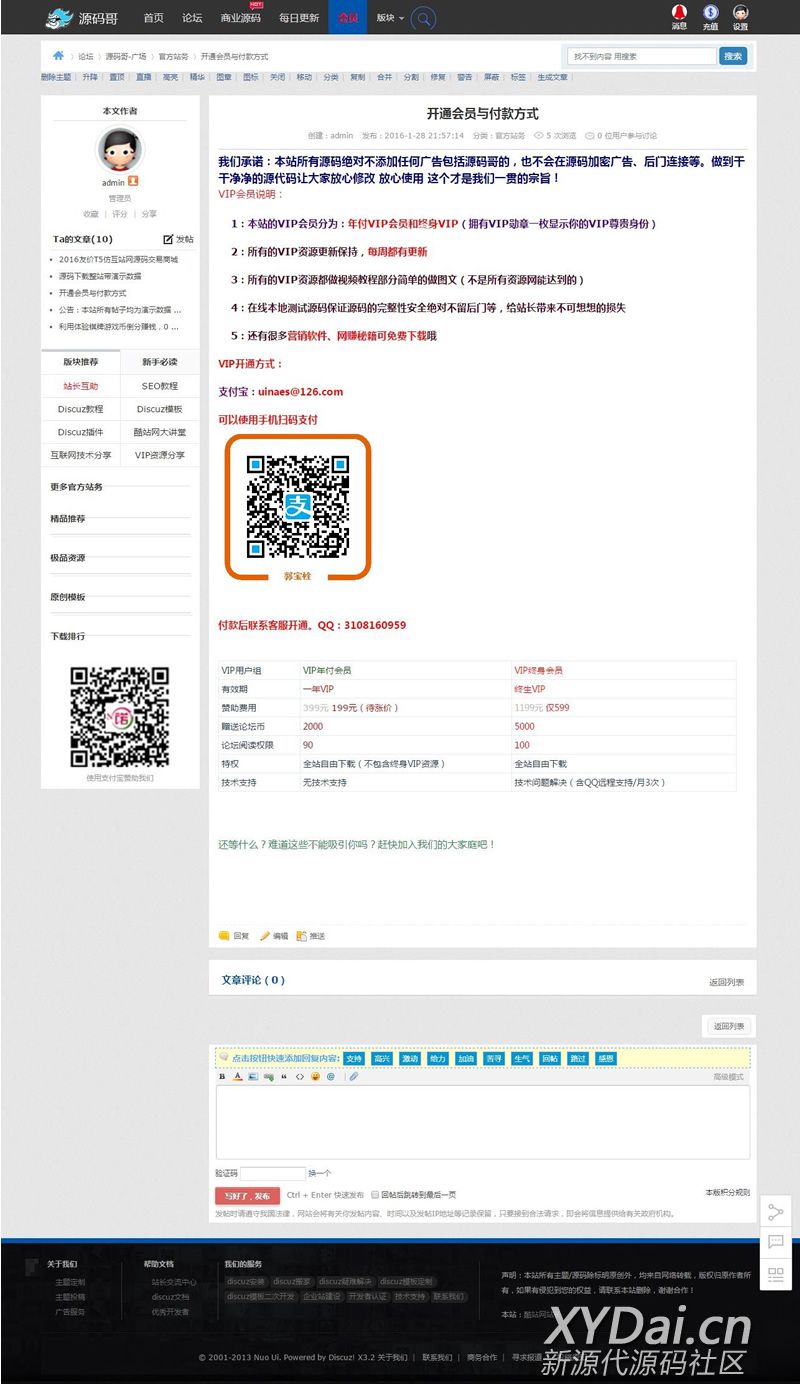Click the 推送 push icon below article
This screenshot has height=1384, width=800.
301,936
